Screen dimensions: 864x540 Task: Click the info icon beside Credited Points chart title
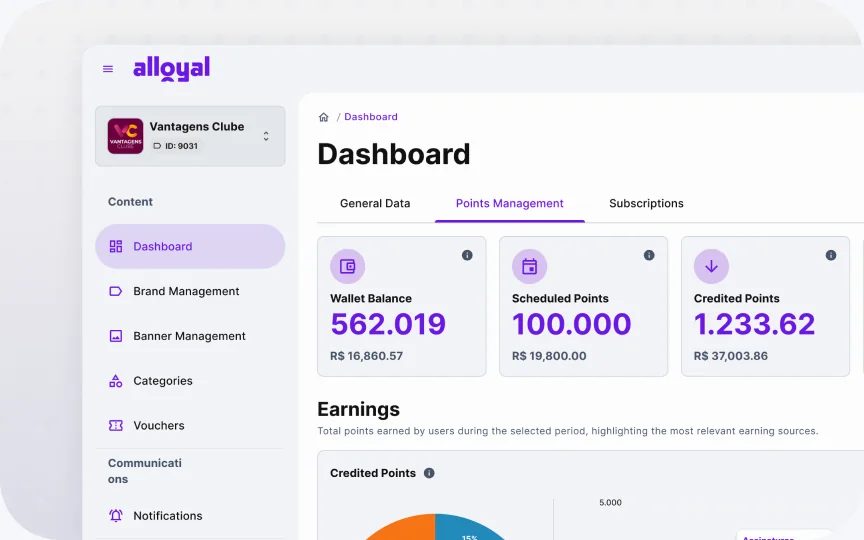(429, 473)
